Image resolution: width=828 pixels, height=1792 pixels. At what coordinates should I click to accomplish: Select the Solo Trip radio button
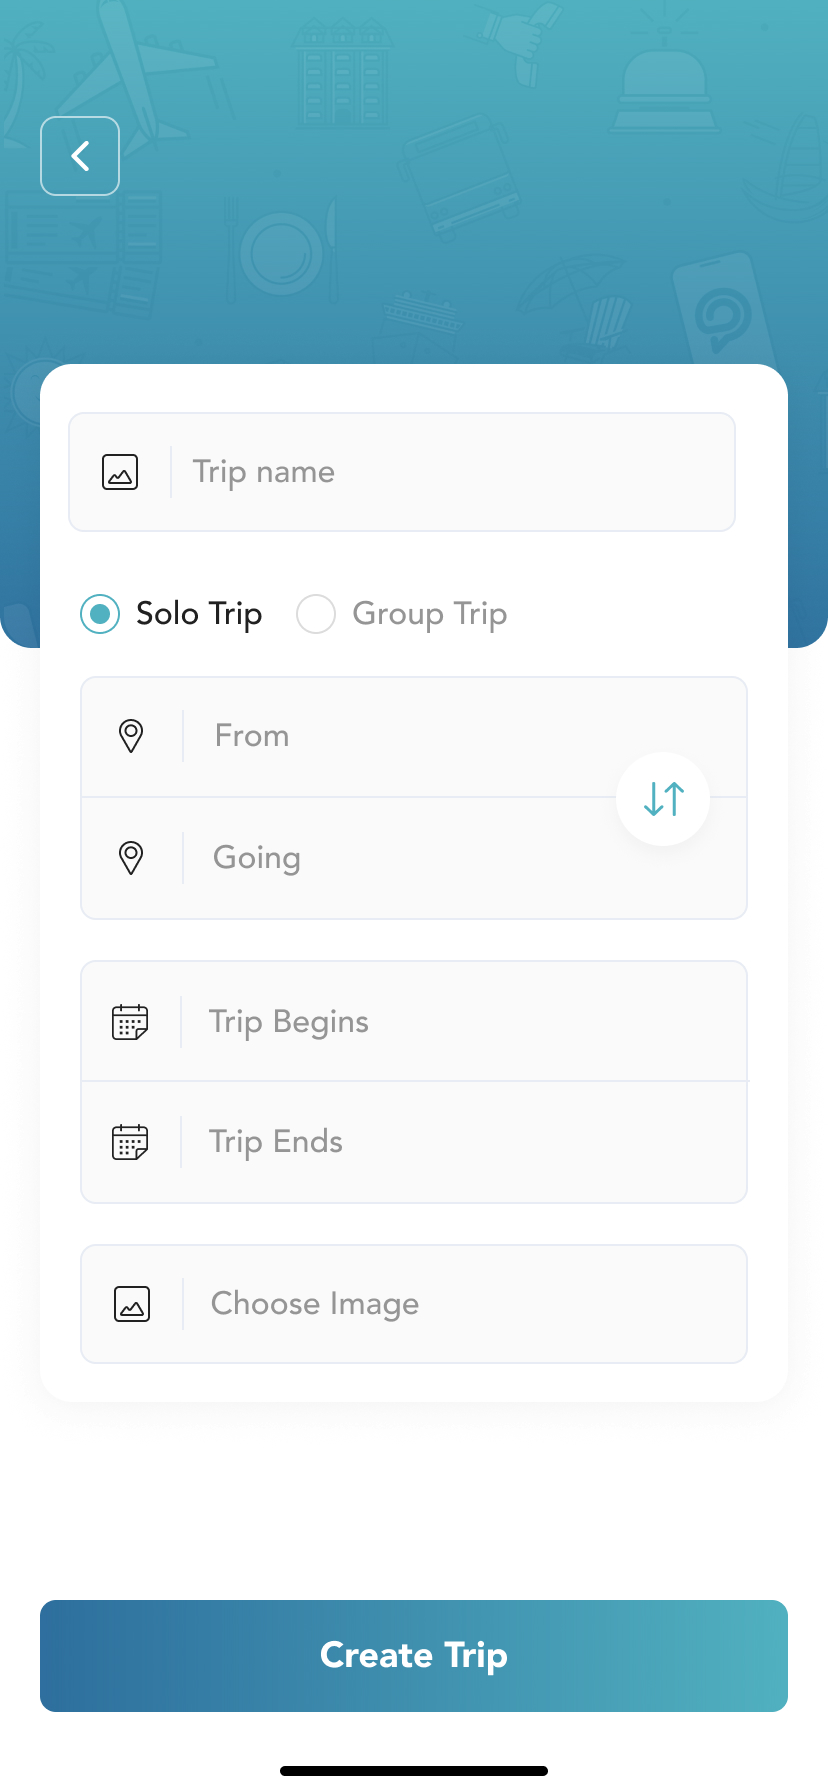(x=99, y=614)
